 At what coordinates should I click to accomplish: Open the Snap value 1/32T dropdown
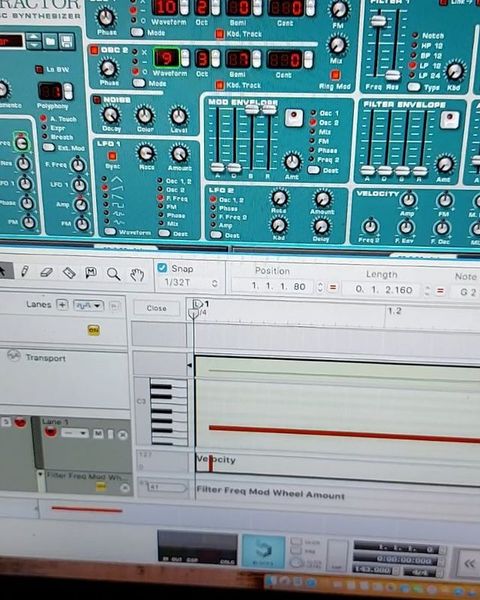(x=190, y=283)
